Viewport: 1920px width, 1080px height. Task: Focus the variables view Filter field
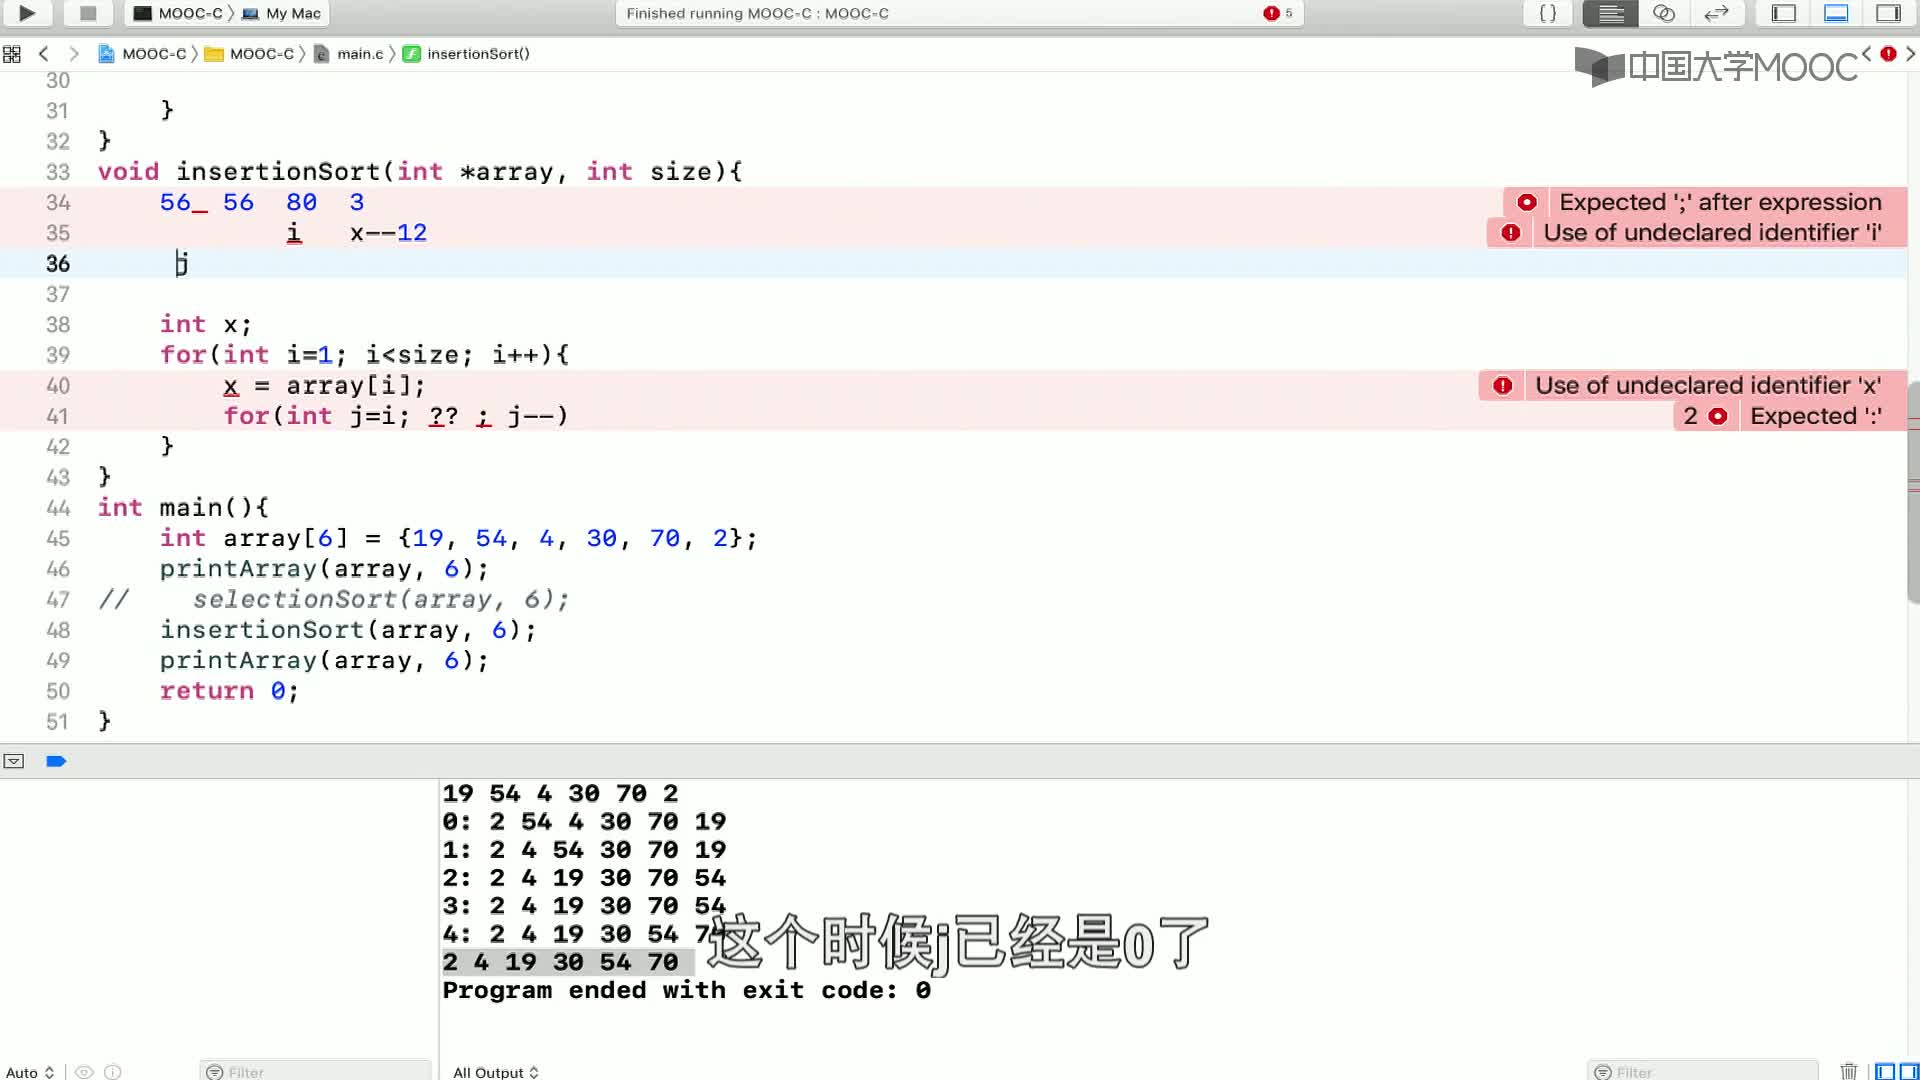[316, 1072]
